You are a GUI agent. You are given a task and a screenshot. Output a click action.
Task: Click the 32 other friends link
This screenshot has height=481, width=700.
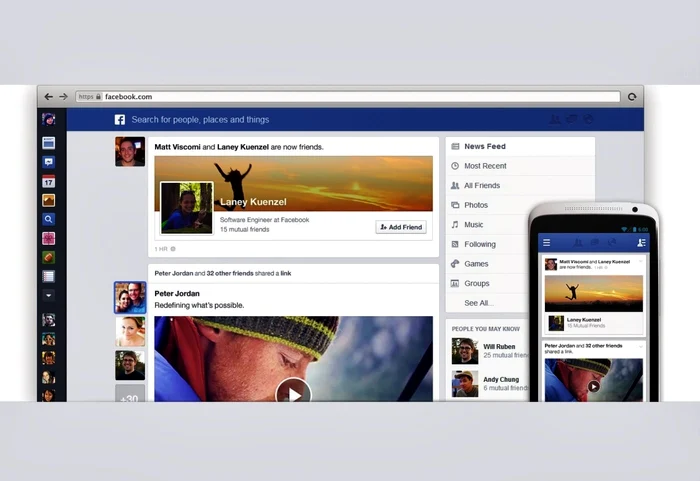click(x=230, y=273)
